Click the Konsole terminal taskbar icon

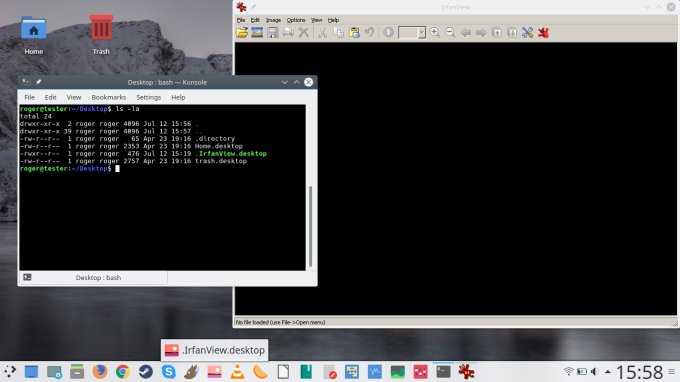point(443,372)
